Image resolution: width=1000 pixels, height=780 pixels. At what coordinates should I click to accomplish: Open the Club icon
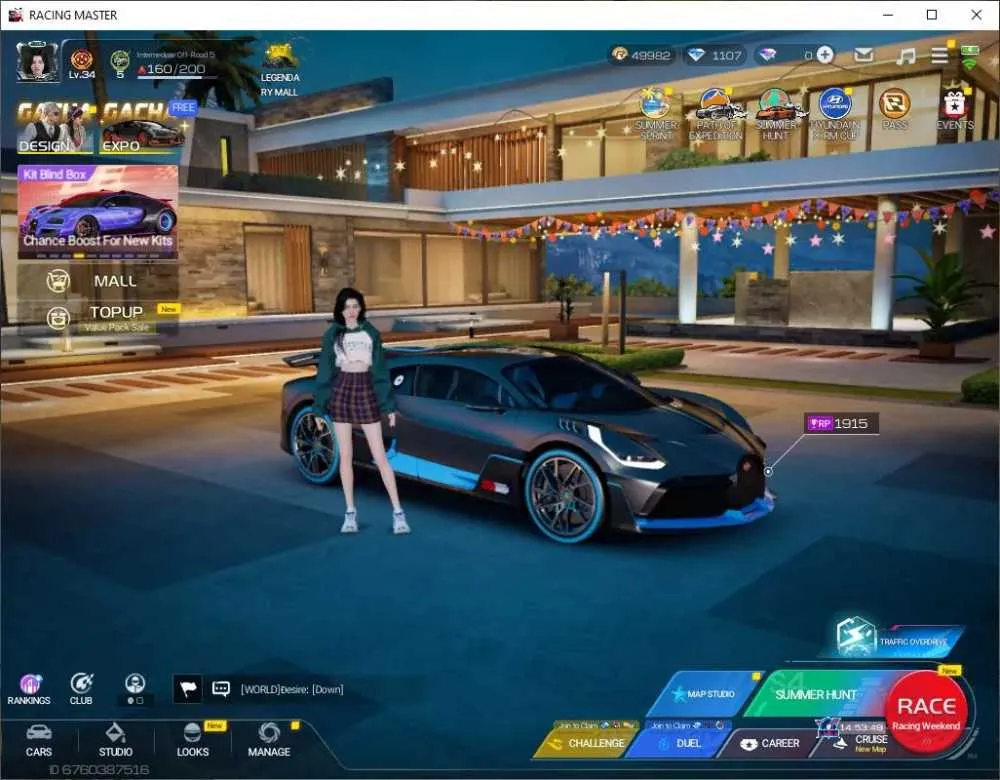tap(81, 689)
